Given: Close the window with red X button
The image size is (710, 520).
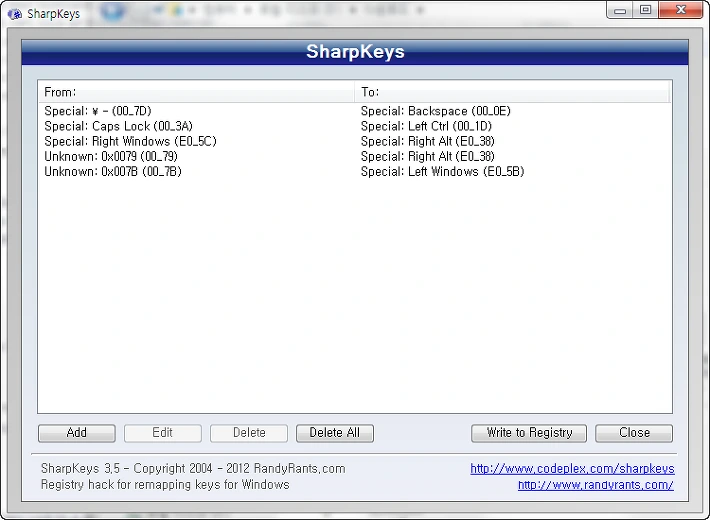Looking at the screenshot, I should [x=681, y=10].
